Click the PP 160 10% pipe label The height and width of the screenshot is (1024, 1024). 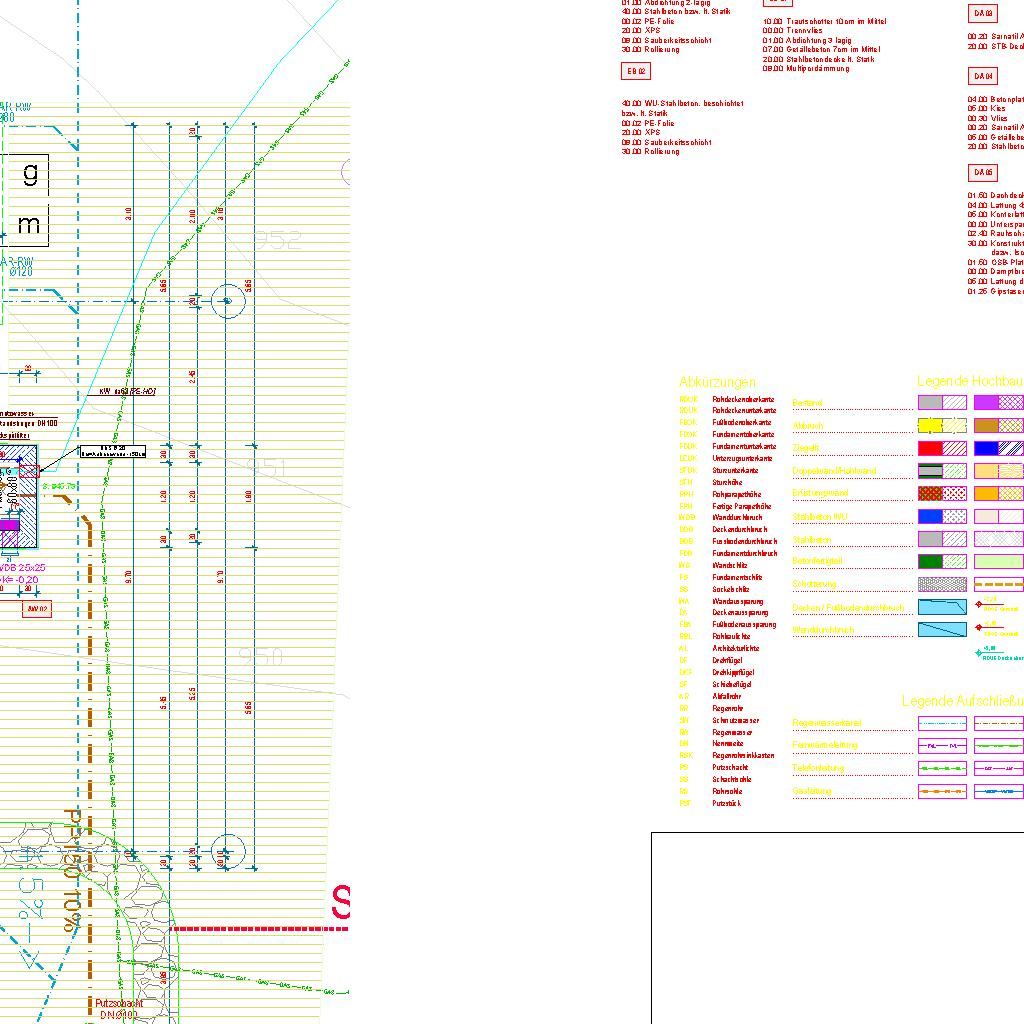72,869
